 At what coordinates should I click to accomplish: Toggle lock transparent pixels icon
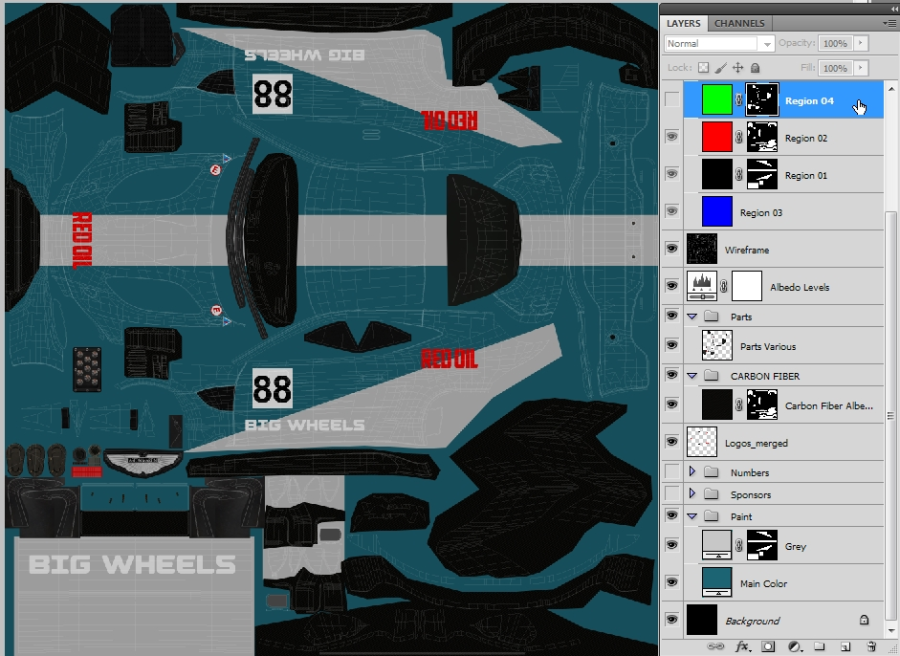pyautogui.click(x=703, y=68)
